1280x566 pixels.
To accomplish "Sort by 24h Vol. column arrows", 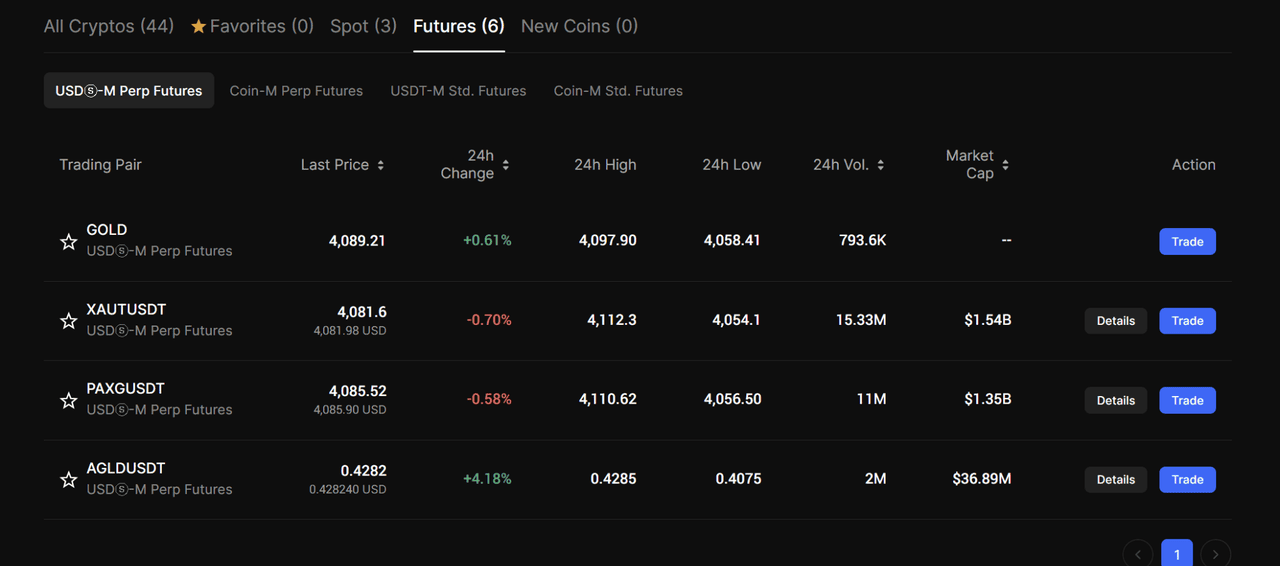I will tap(881, 165).
